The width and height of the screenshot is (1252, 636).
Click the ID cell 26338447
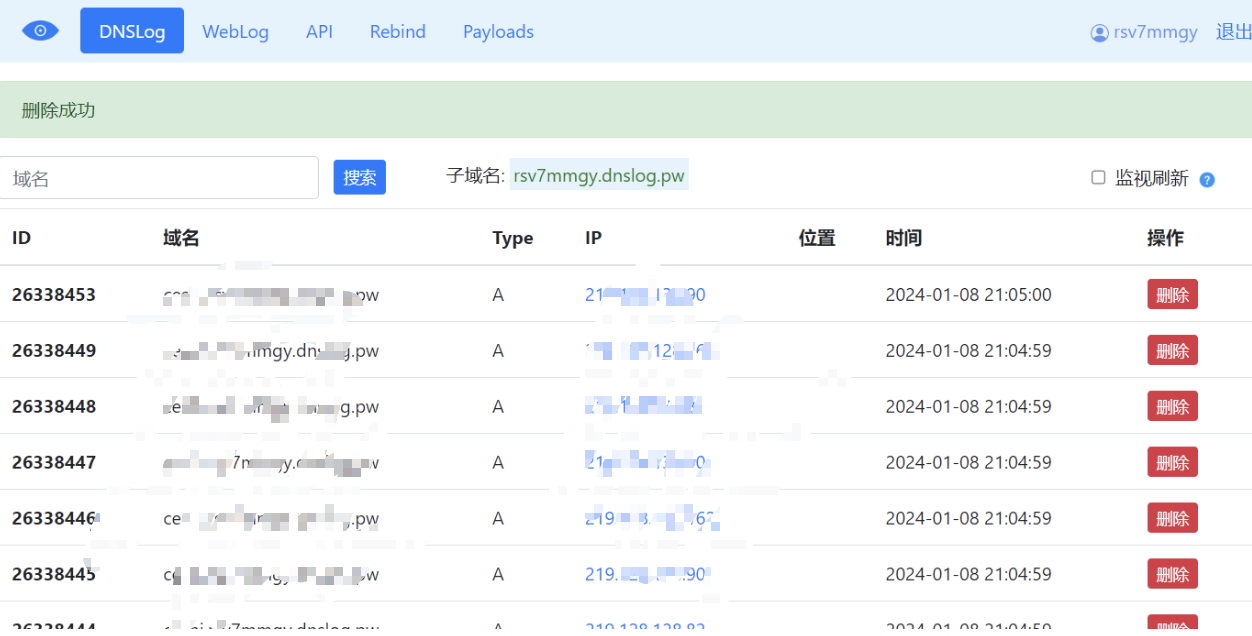(x=54, y=463)
